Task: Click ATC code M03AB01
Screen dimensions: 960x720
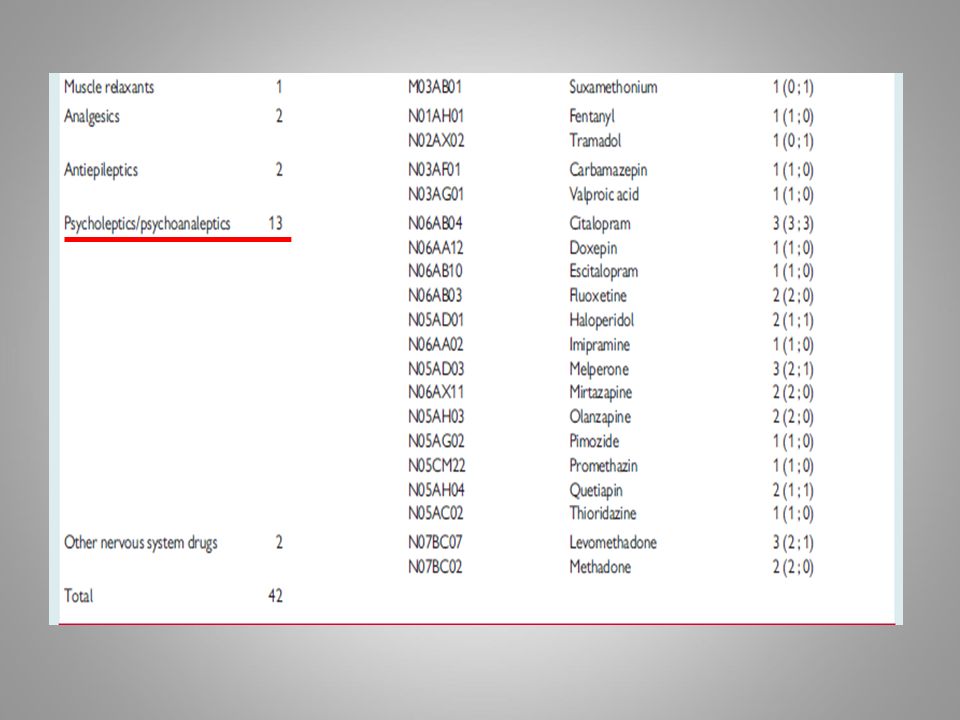Action: tap(435, 87)
